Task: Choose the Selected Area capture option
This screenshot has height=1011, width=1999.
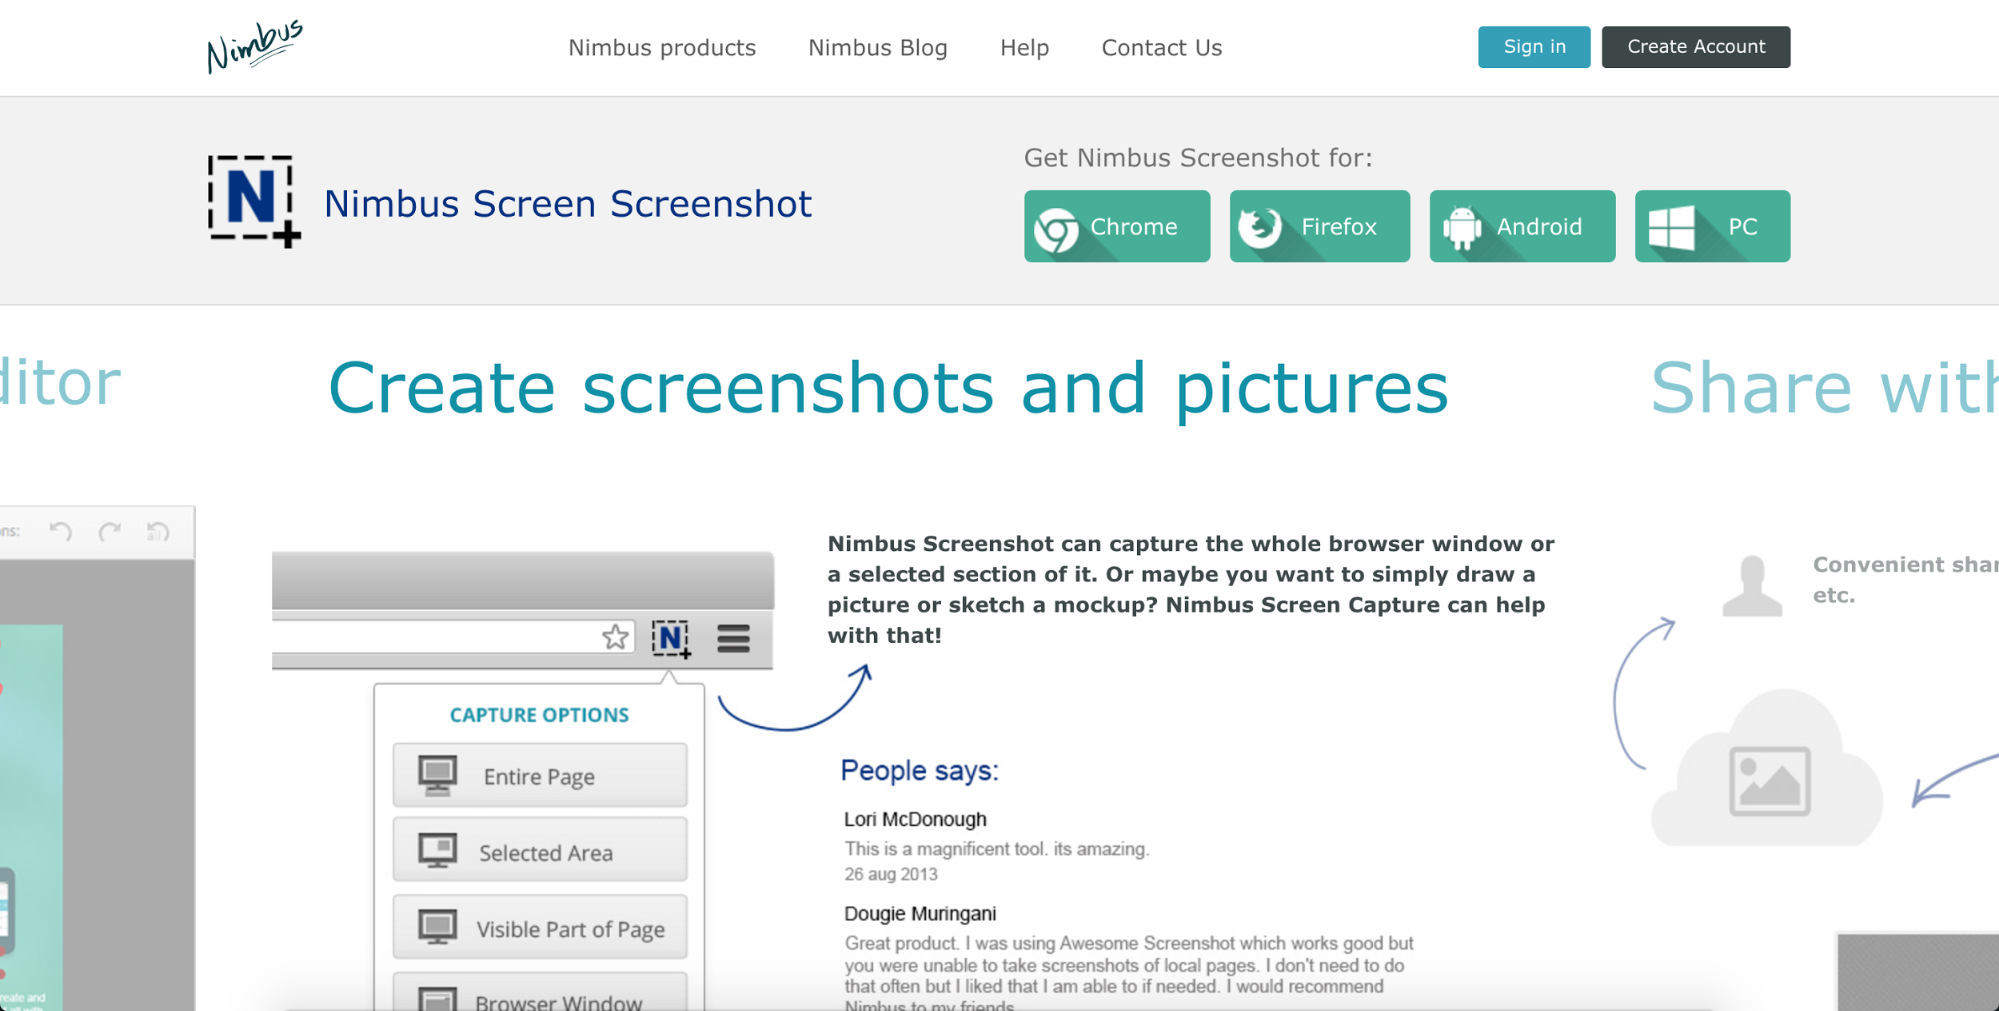Action: (x=540, y=850)
